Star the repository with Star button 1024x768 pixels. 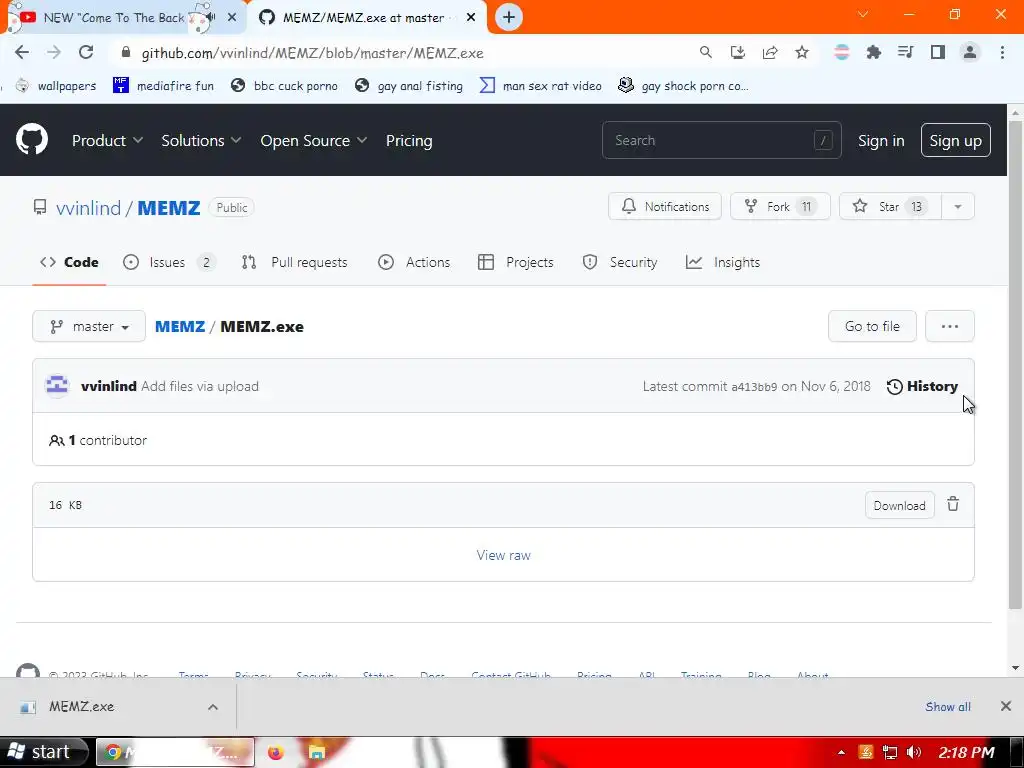click(890, 206)
